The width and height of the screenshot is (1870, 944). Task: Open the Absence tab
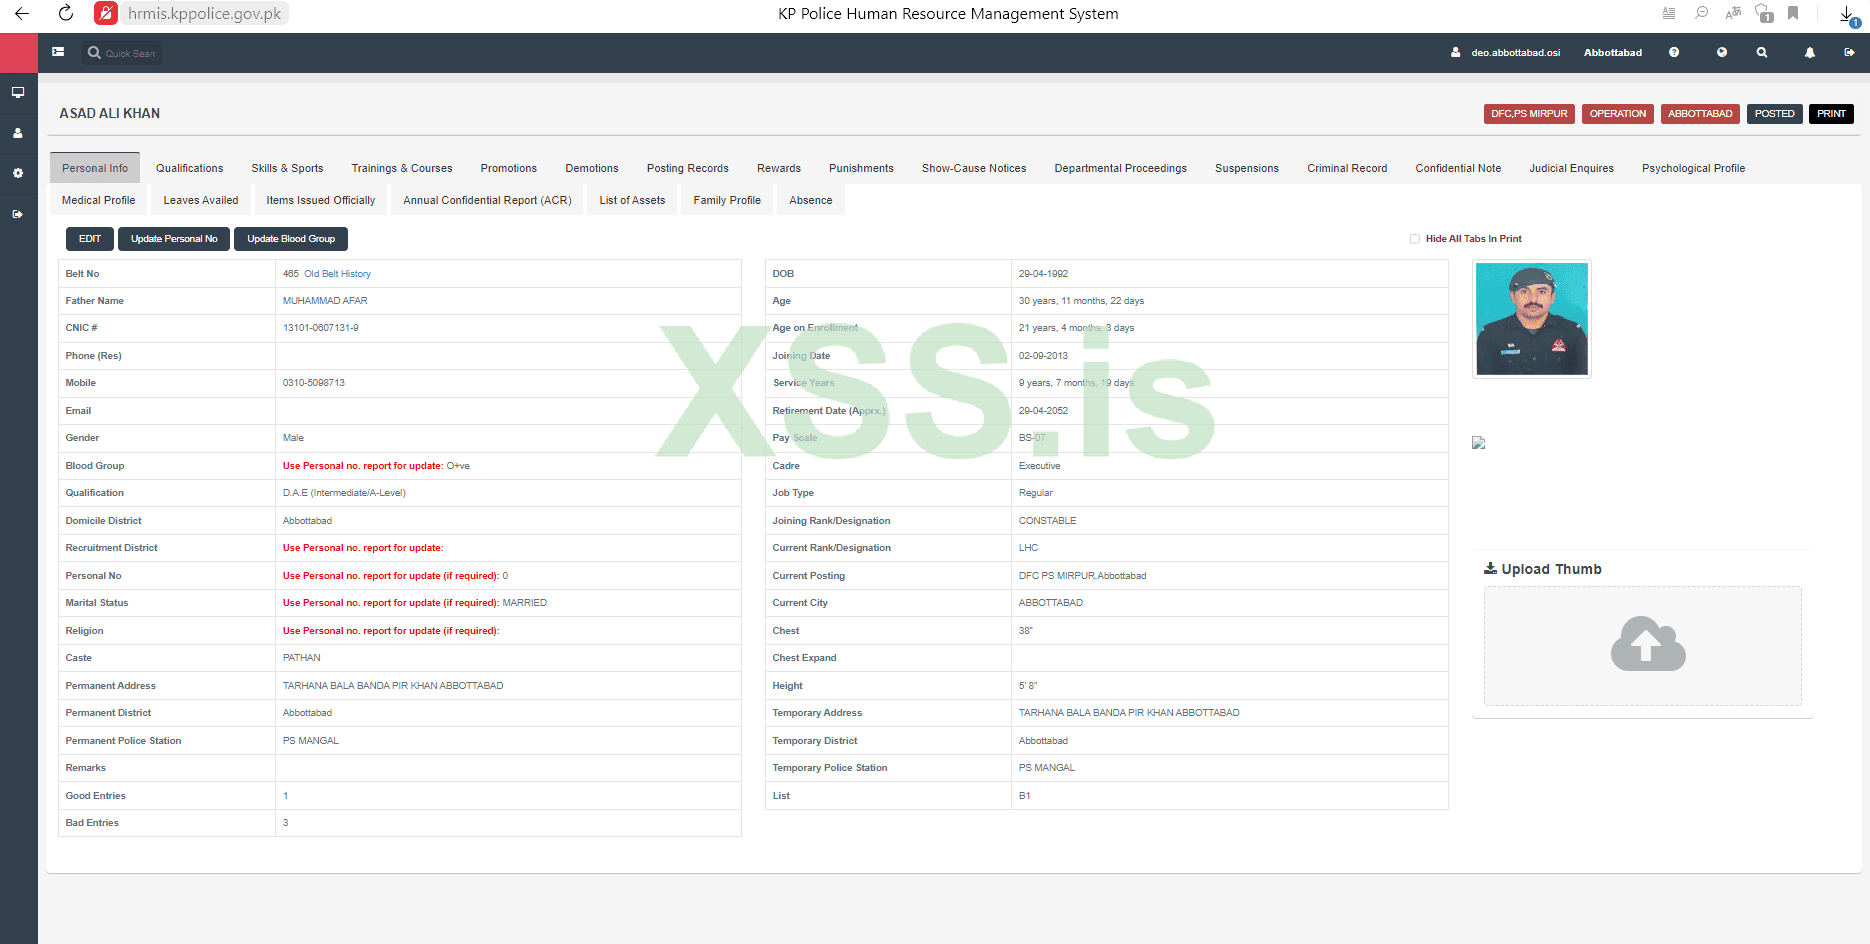[811, 200]
